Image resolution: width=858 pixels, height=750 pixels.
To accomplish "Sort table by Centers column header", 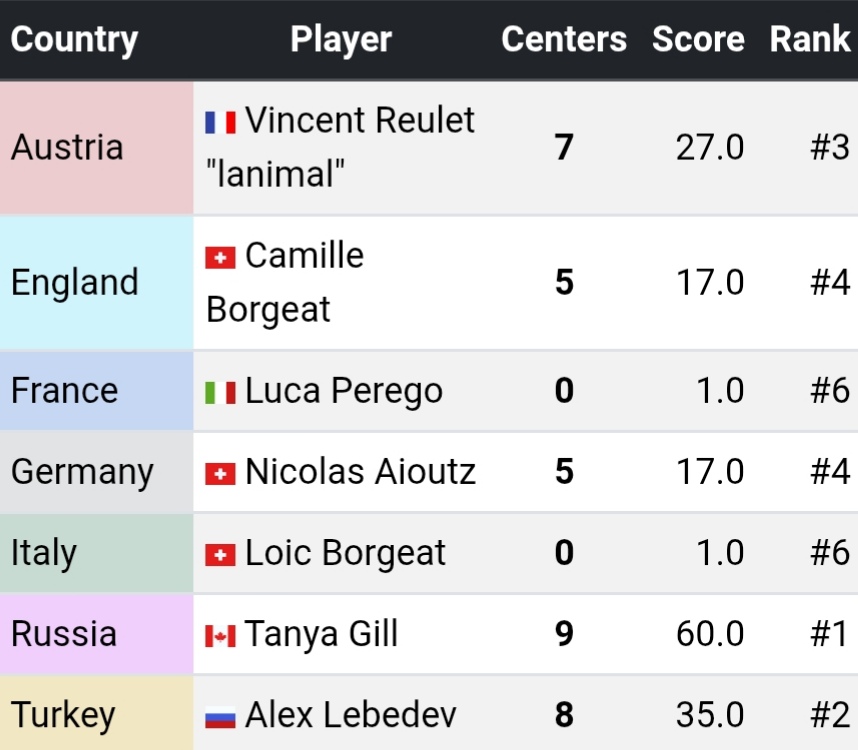I will 564,40.
